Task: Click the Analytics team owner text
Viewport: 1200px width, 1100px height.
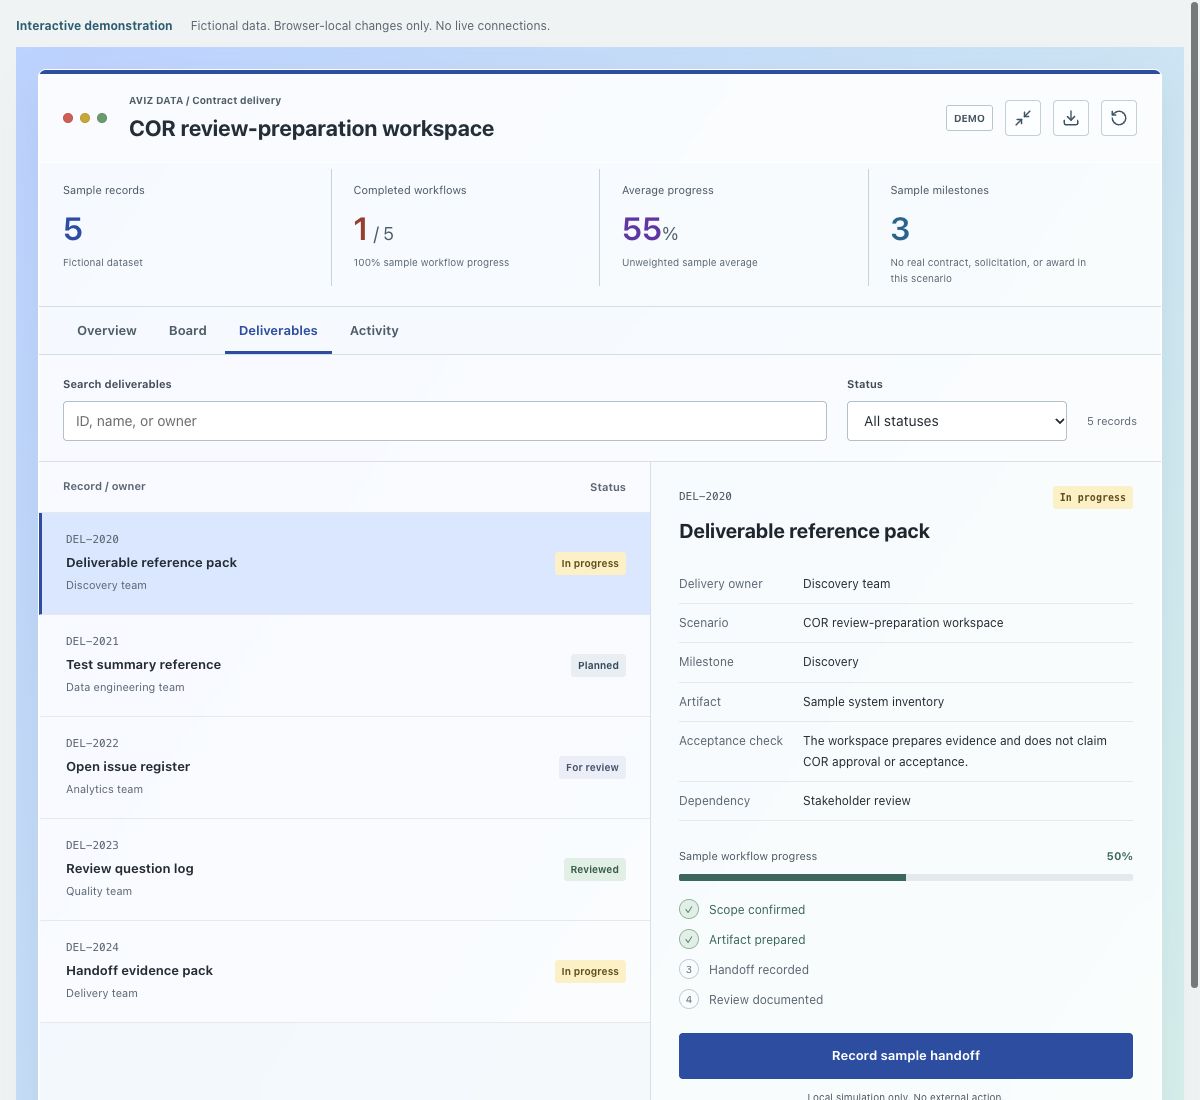Action: pos(104,789)
